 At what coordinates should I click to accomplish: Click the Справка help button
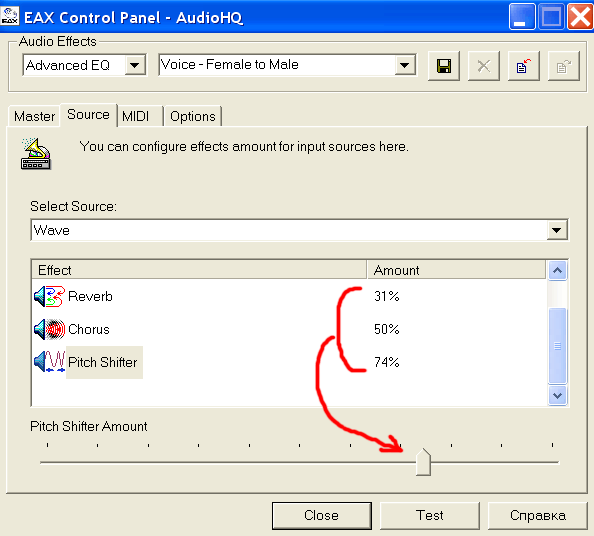(538, 516)
